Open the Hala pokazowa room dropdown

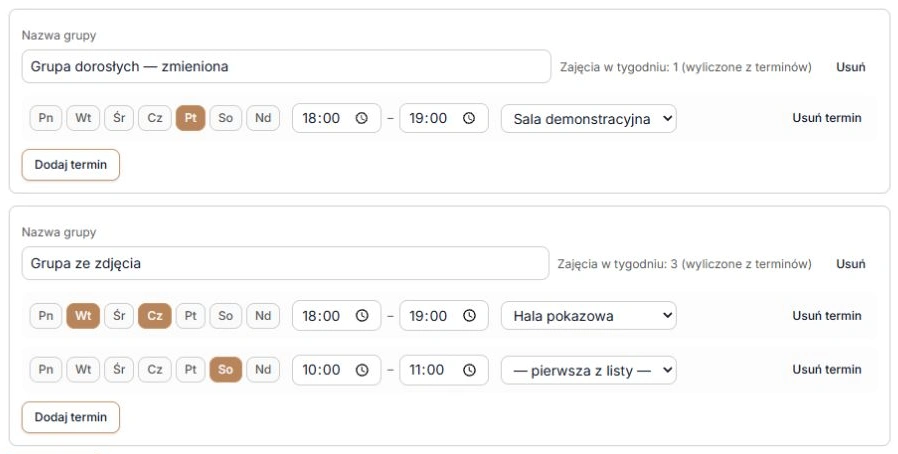point(589,316)
